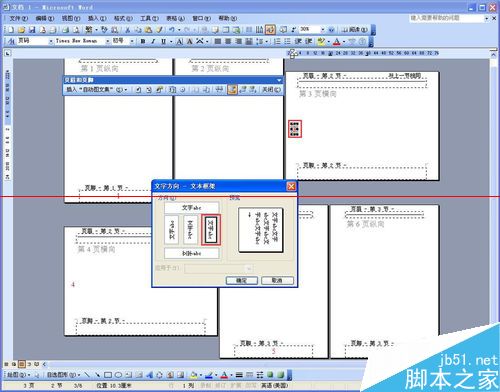Click the Fill Color bucket on the Drawing toolbar

[194, 375]
